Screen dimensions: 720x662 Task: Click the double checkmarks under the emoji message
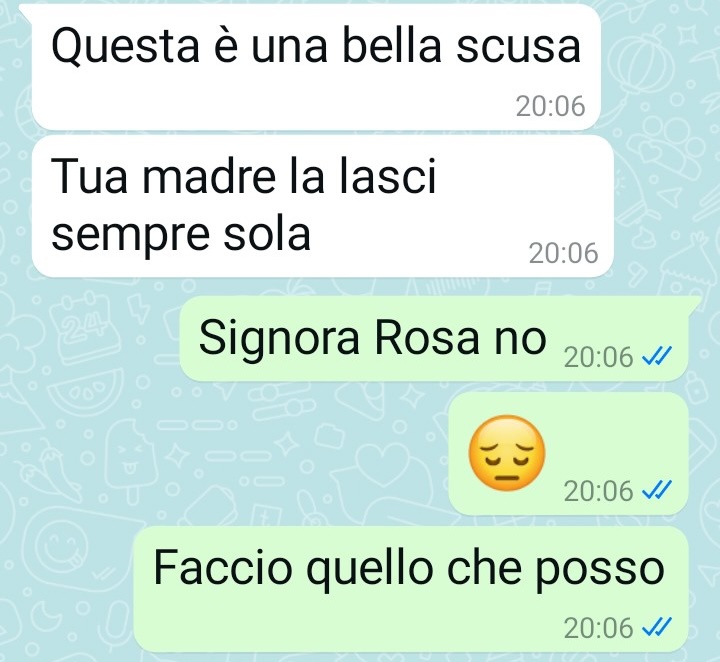pos(657,490)
